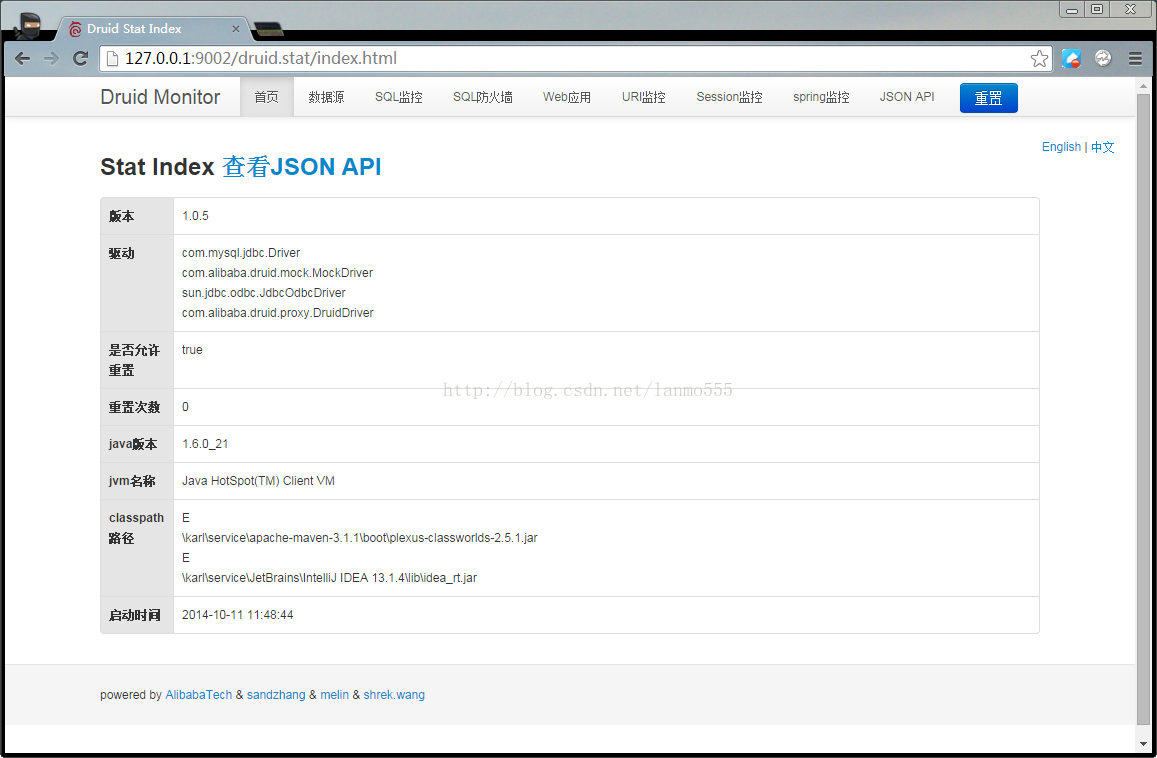
Task: Open the 查看JSON API heading link
Action: point(302,167)
